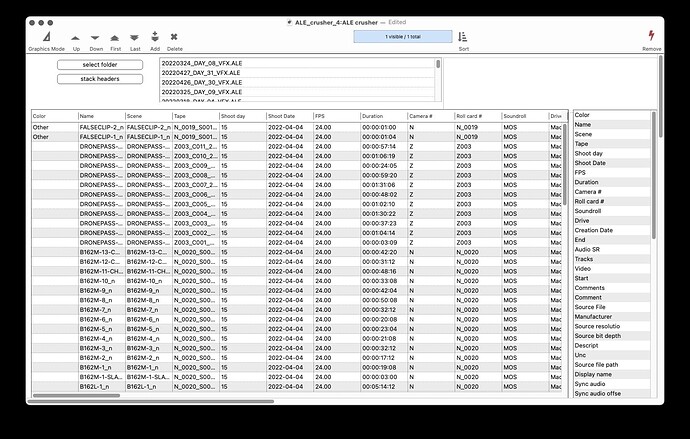Click the document icon in title bar

coord(289,22)
